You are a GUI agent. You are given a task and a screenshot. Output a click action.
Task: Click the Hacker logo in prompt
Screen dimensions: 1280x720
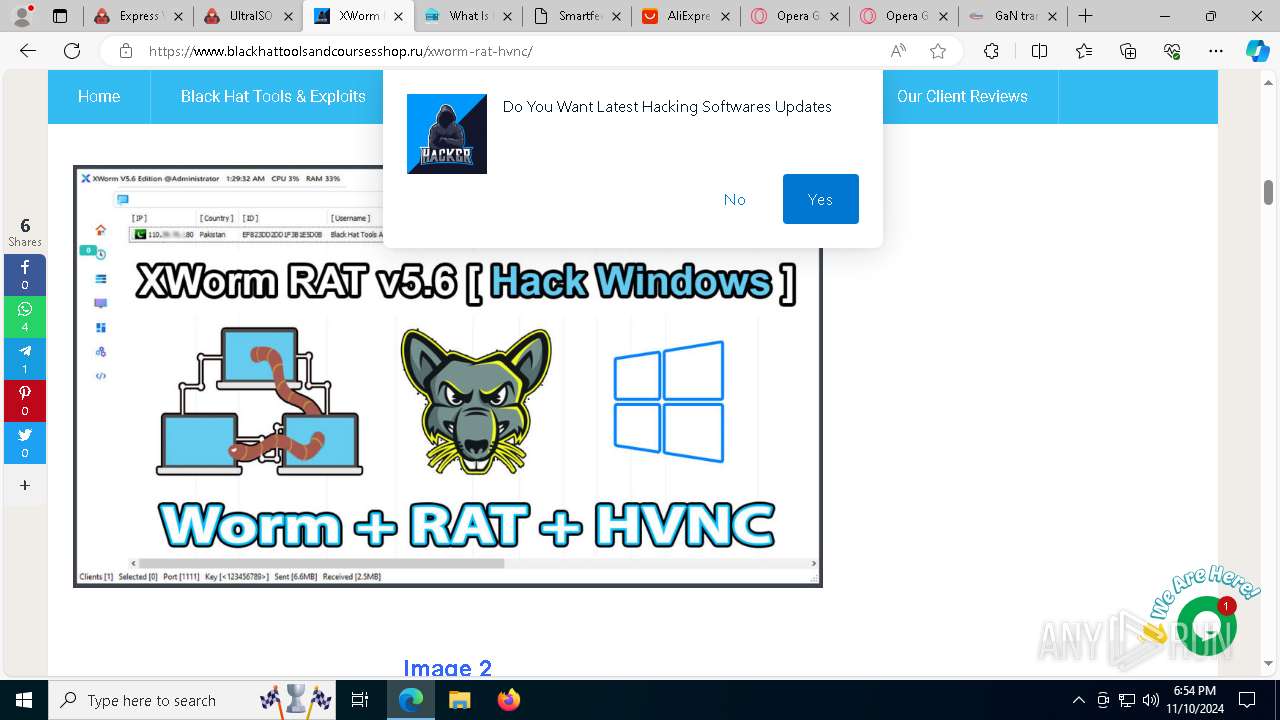447,134
